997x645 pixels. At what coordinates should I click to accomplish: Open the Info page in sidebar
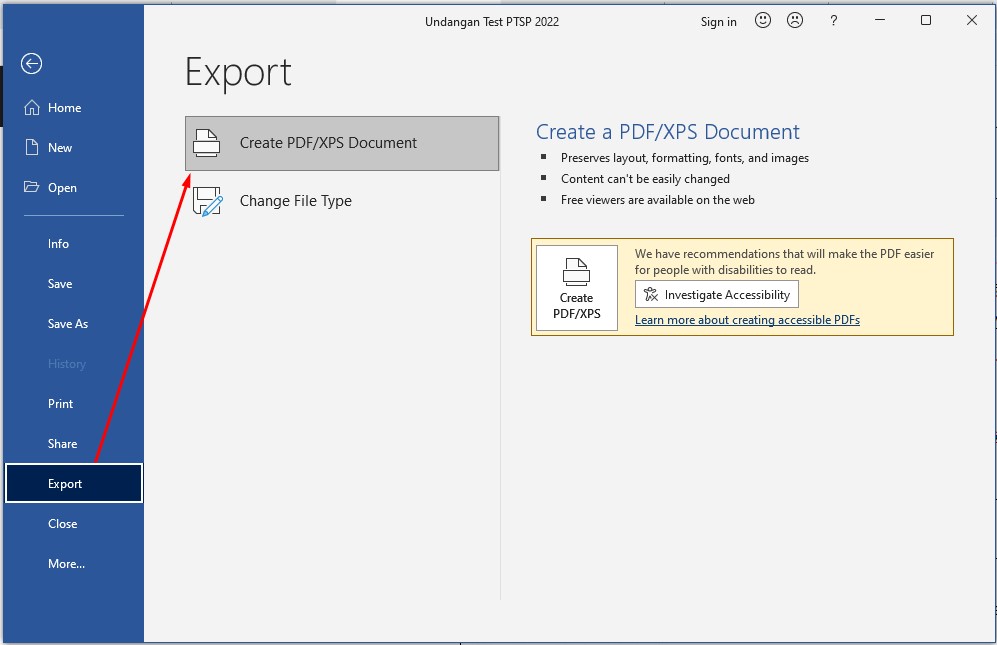pos(59,244)
